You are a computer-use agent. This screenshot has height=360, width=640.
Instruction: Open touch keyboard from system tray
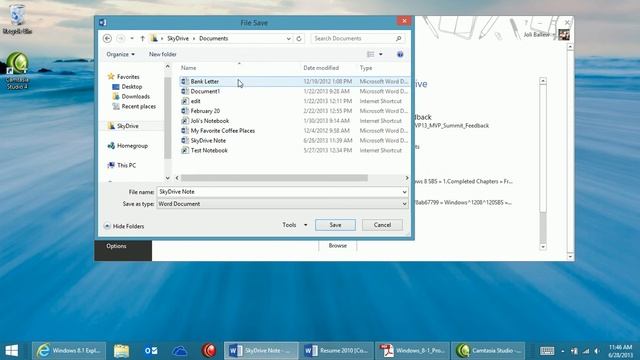[547, 351]
